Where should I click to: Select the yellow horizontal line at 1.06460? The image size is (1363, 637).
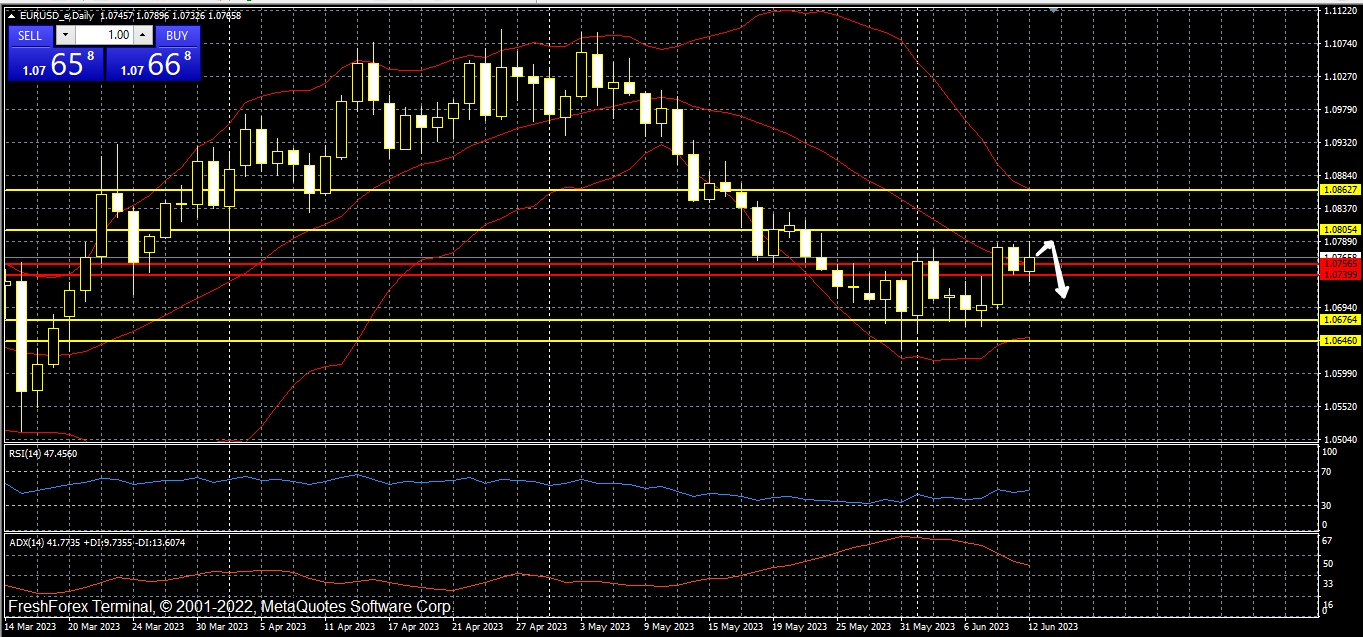point(600,341)
